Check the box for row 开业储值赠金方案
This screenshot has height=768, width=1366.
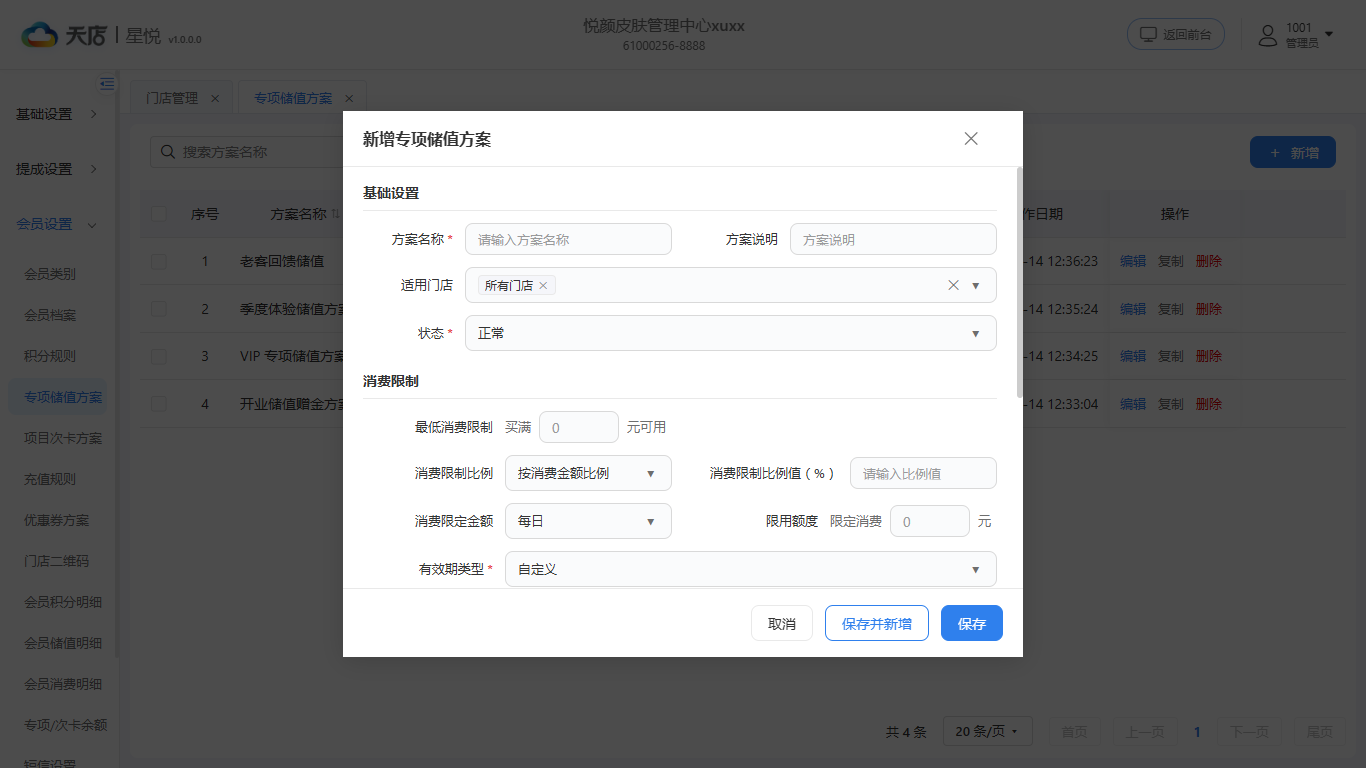click(159, 404)
